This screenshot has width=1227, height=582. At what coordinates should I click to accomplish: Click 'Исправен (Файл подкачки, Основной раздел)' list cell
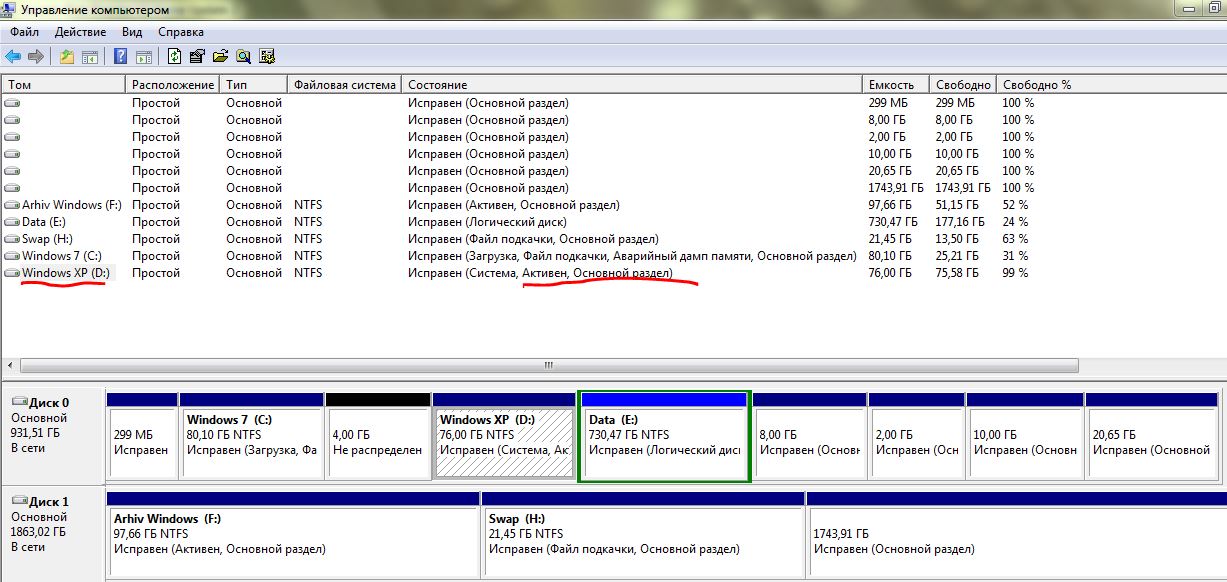pyautogui.click(x=533, y=239)
